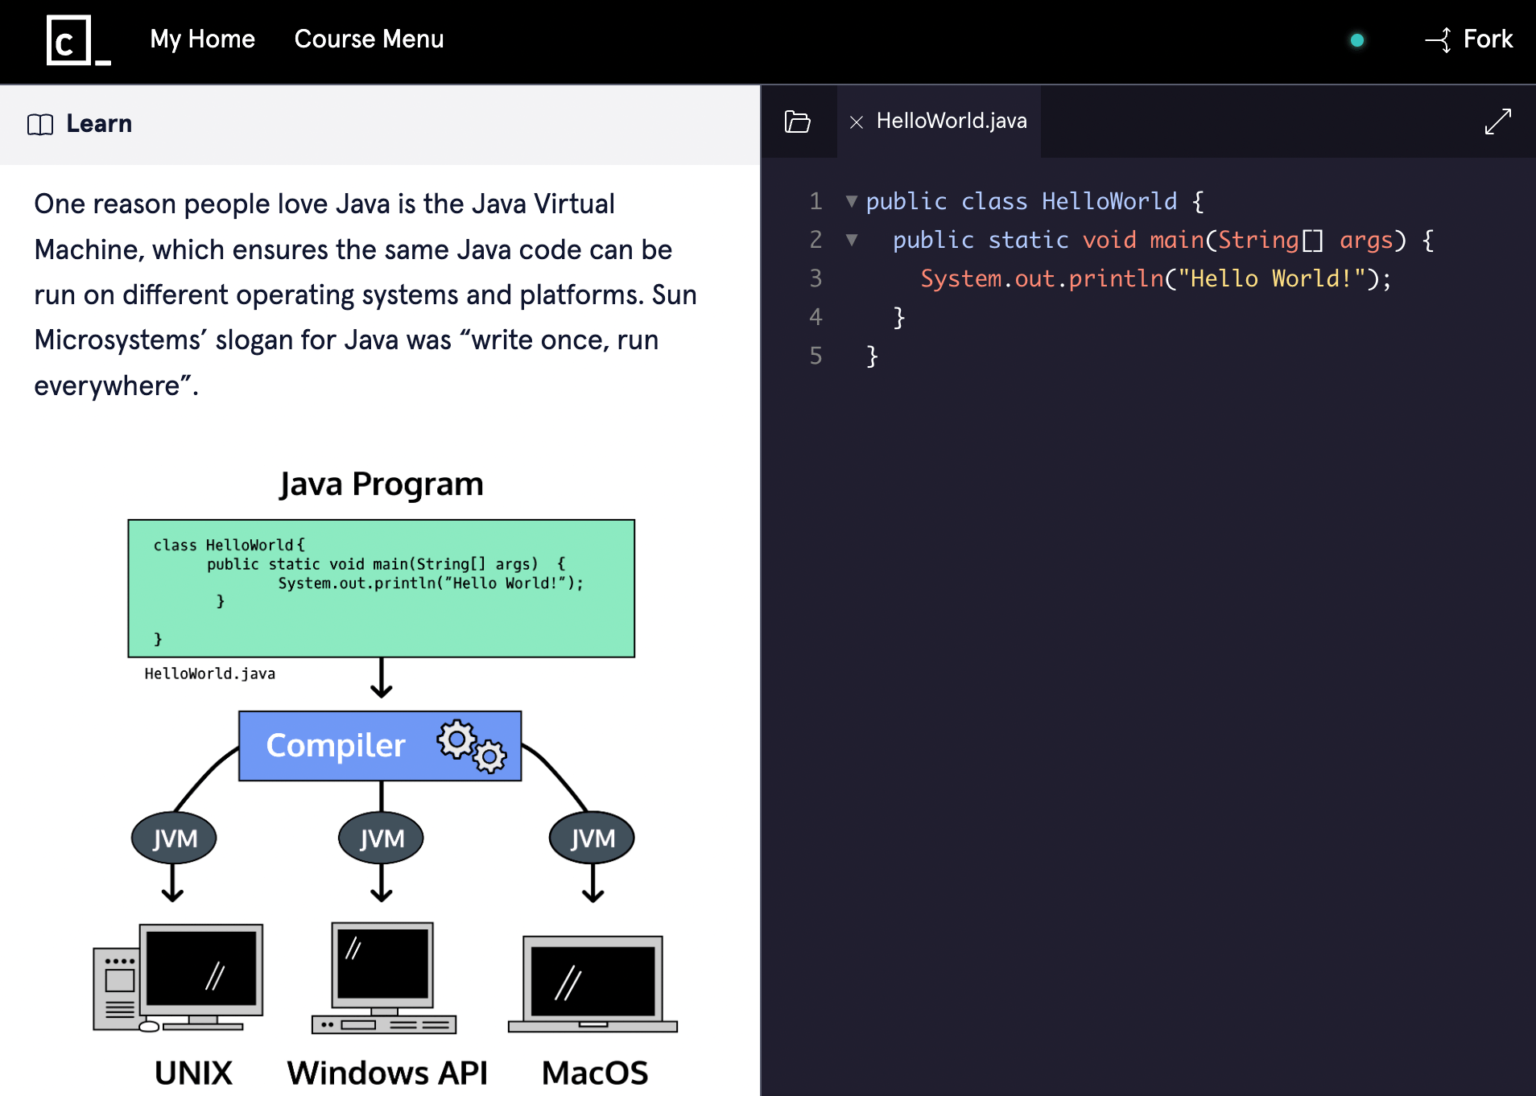Open the Course Menu
This screenshot has width=1536, height=1096.
[x=368, y=40]
